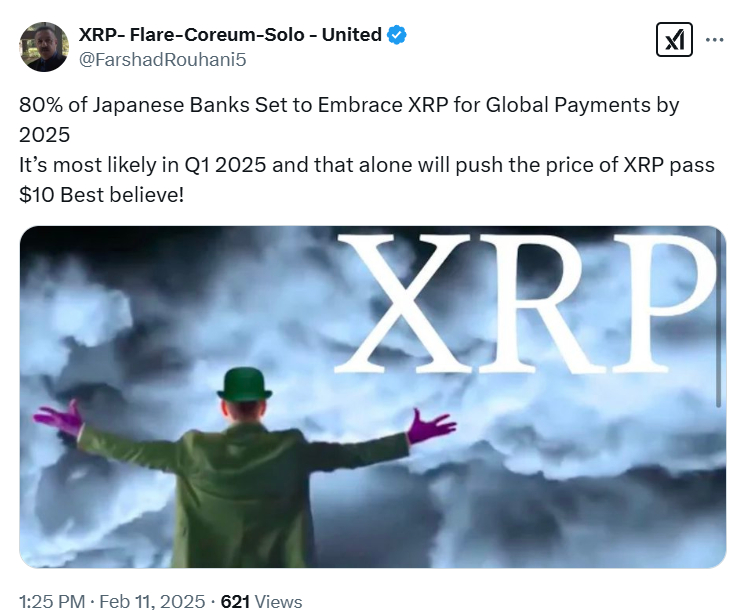Open the 1:25 PM post timestamp

pos(52,602)
